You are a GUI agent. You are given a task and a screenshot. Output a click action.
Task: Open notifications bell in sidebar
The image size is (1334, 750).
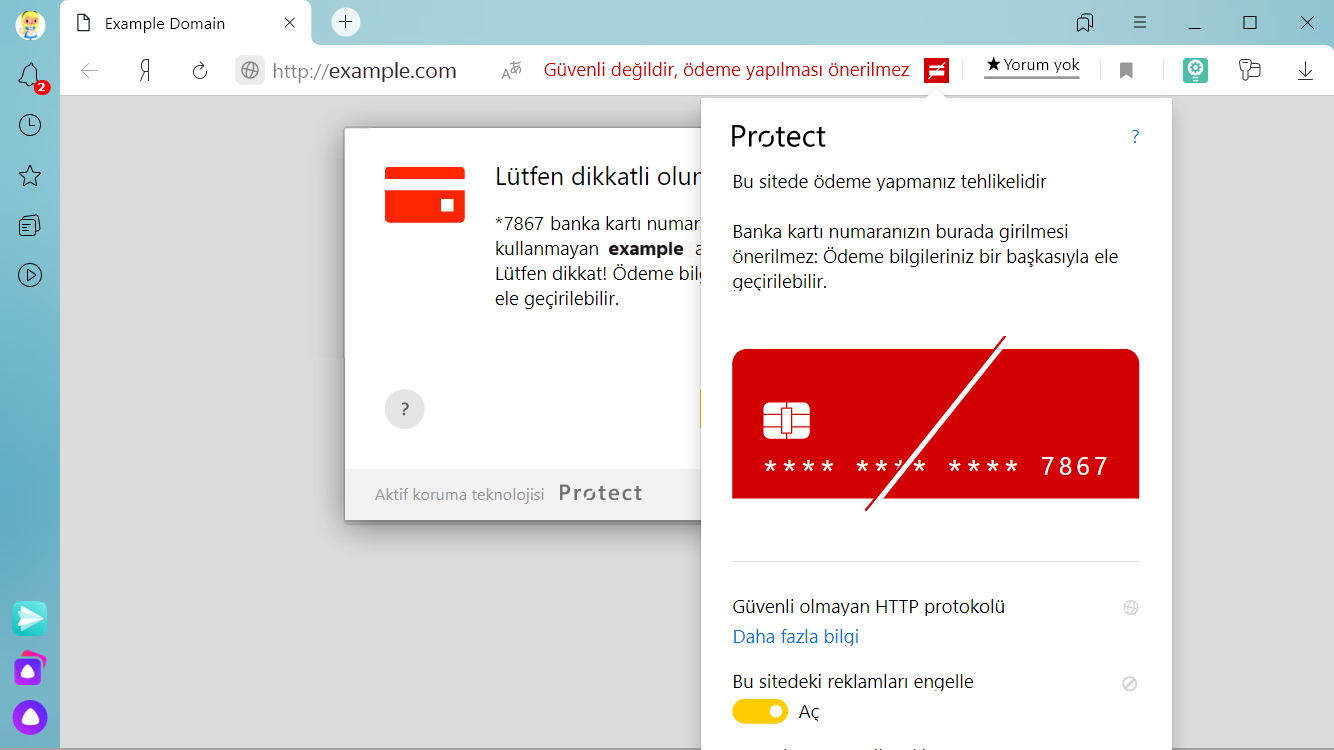click(x=30, y=75)
